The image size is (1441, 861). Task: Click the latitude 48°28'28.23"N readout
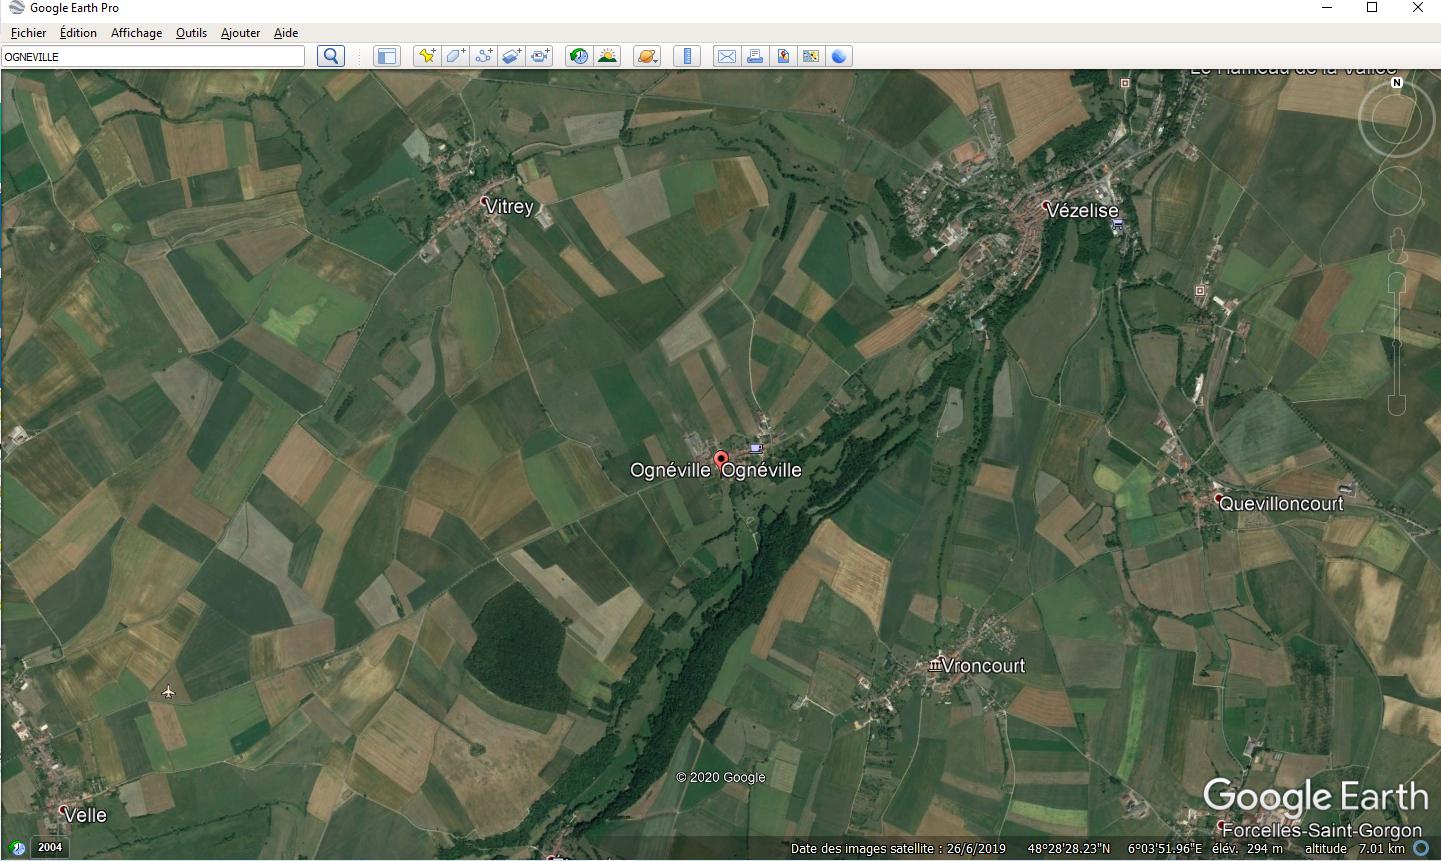click(x=1069, y=848)
